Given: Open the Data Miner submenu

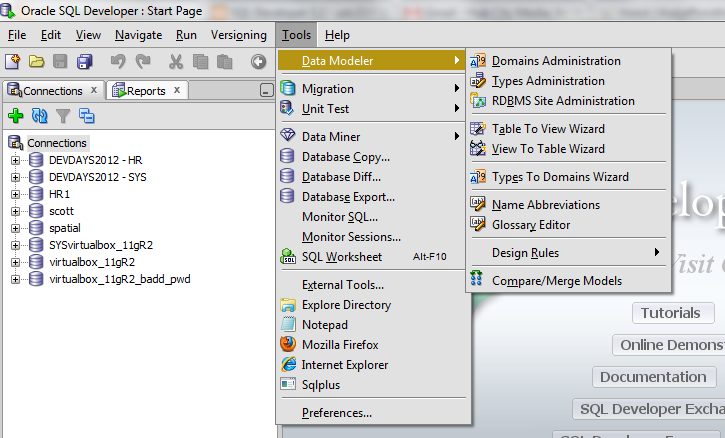Looking at the screenshot, I should (x=371, y=136).
